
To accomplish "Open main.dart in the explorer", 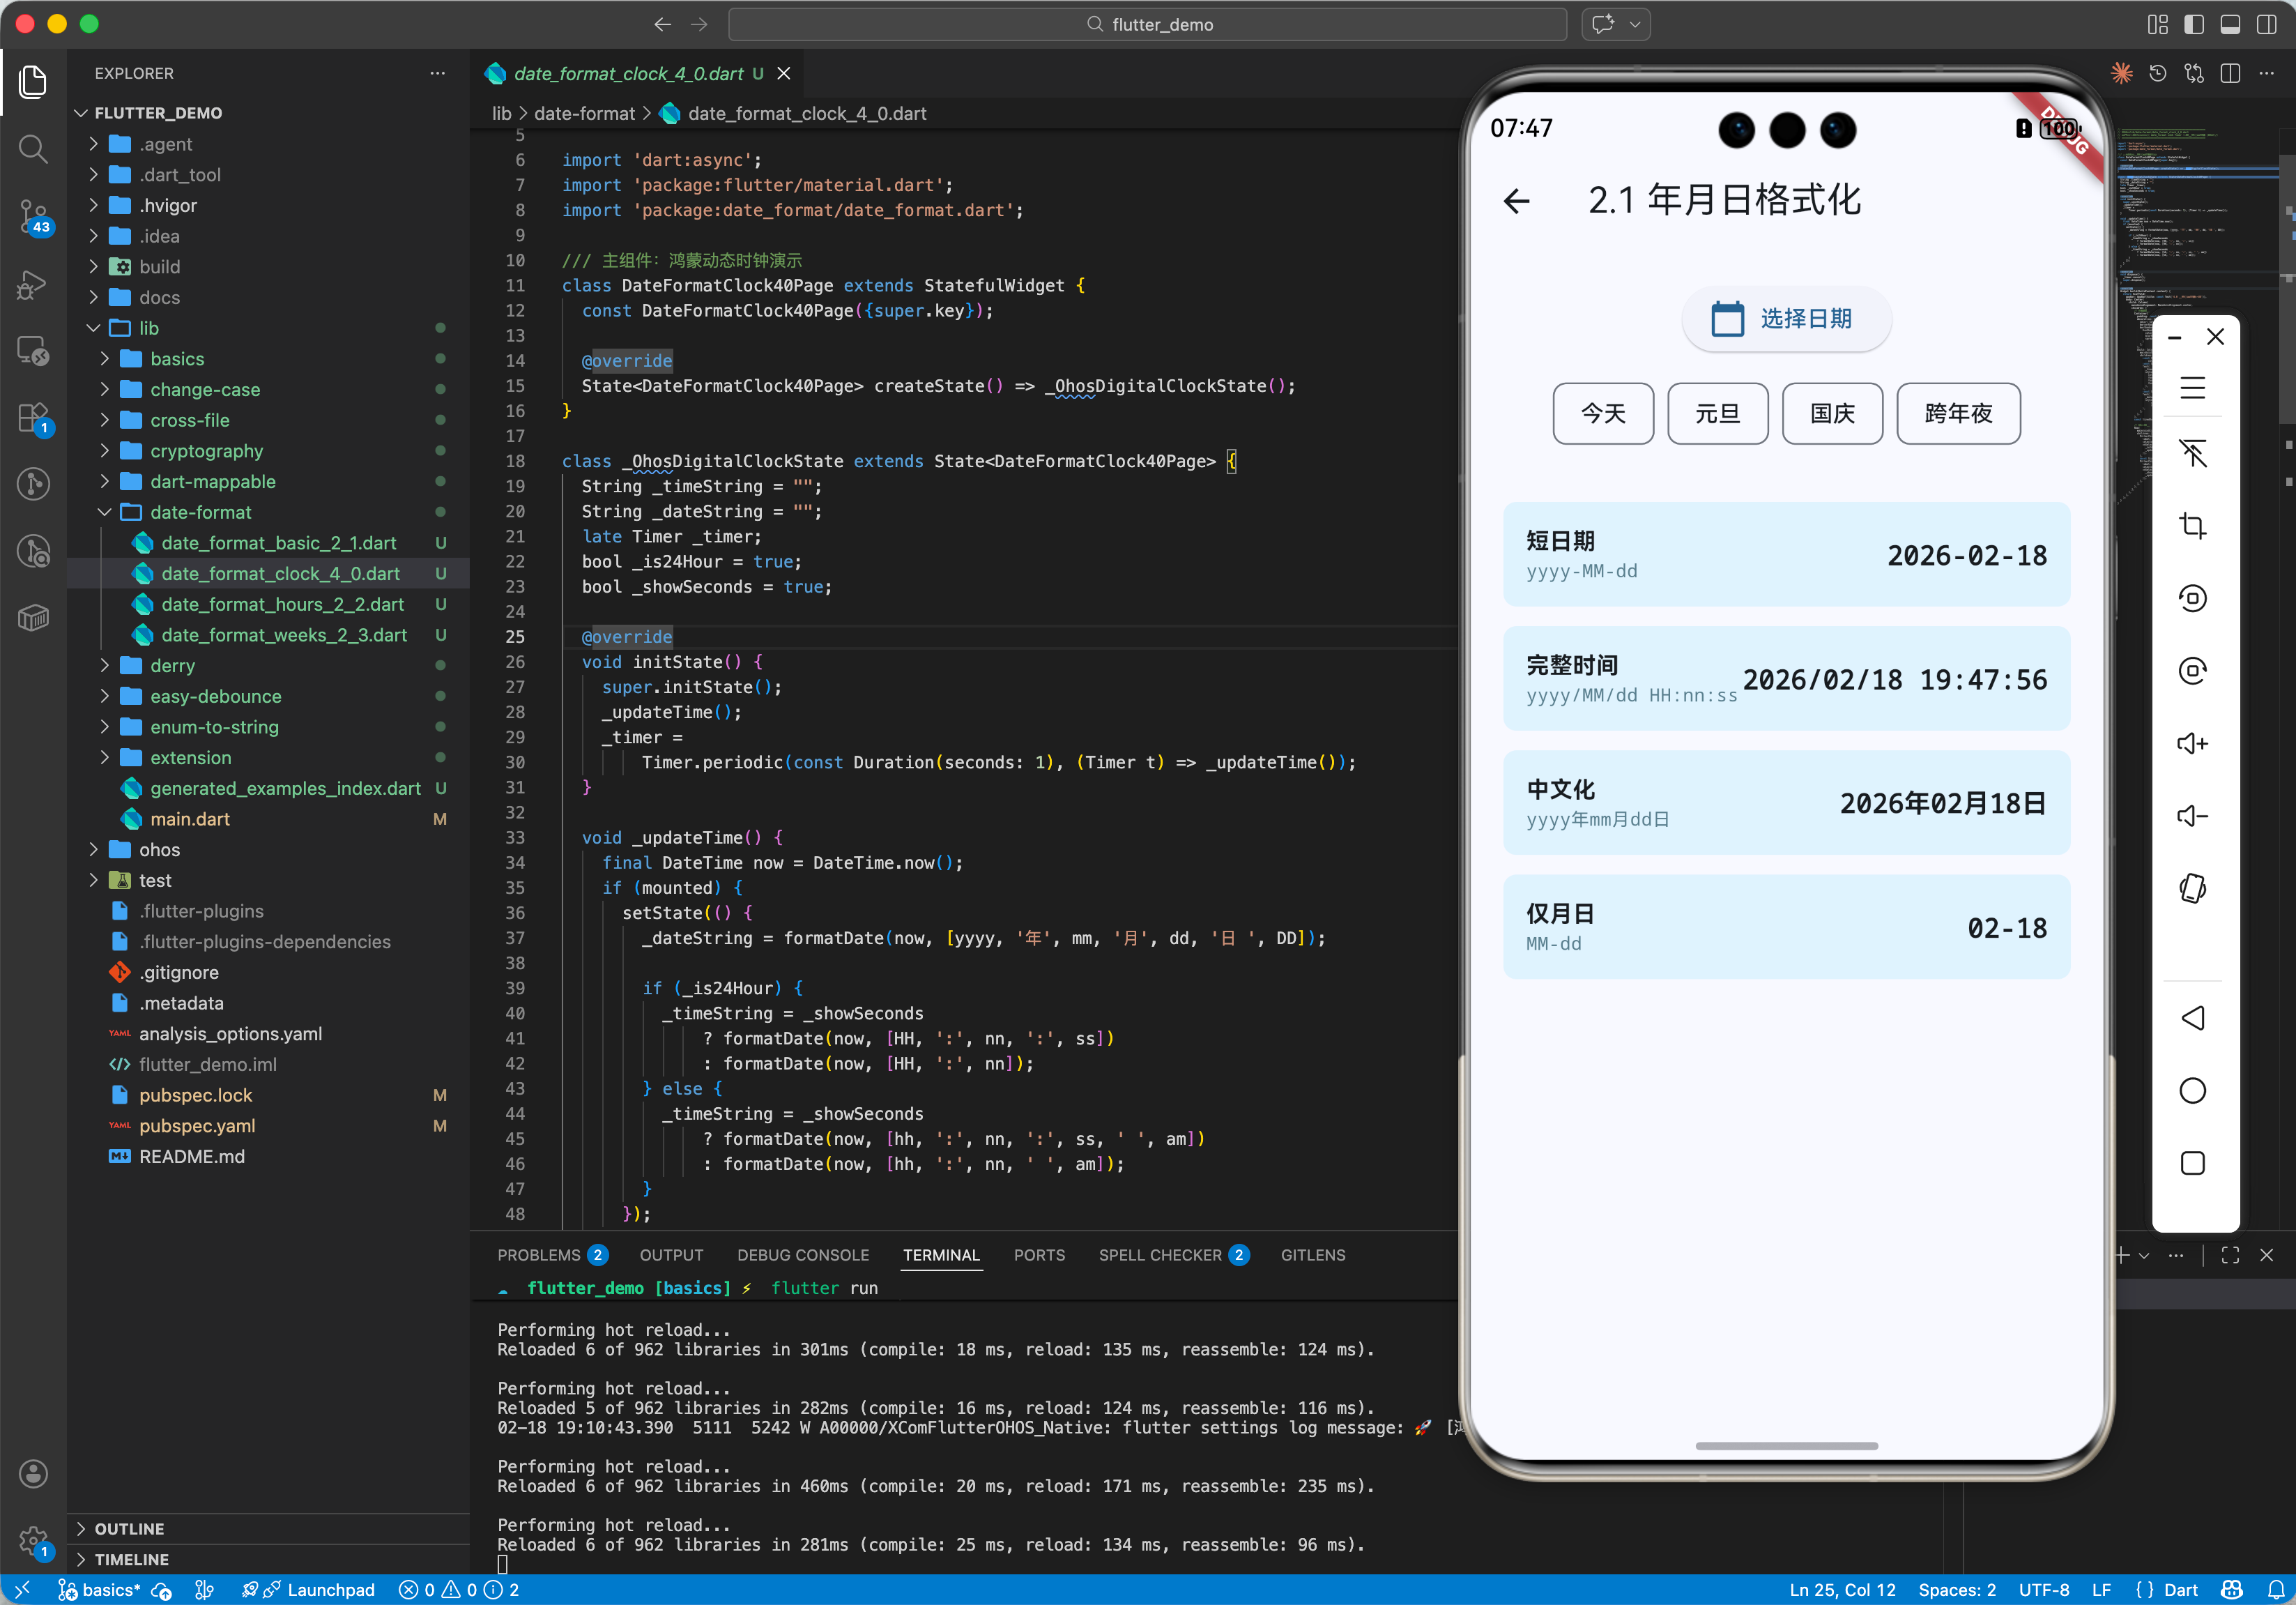I will coord(190,819).
